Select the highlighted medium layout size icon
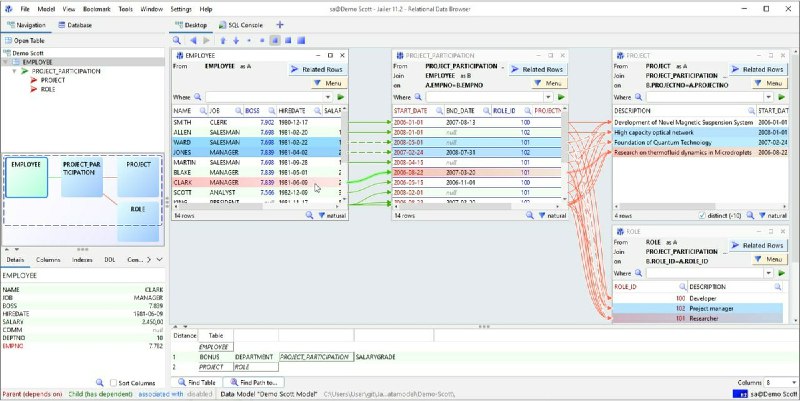Viewport: 800px width, 401px height. point(275,40)
